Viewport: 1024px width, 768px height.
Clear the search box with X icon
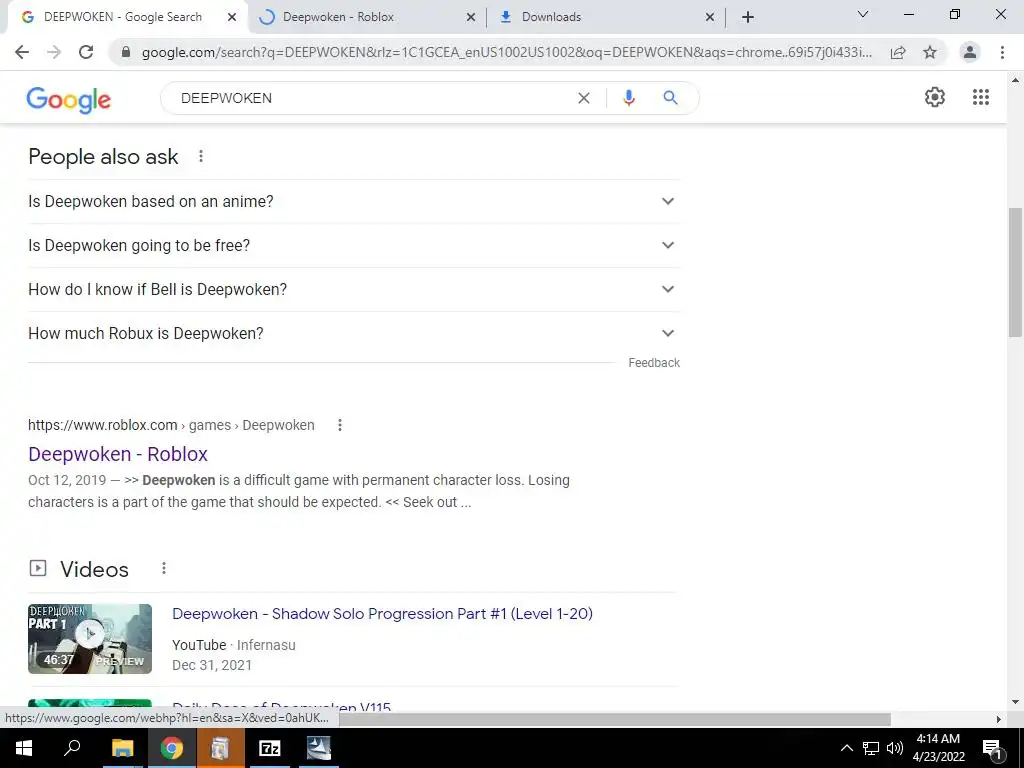[x=584, y=98]
